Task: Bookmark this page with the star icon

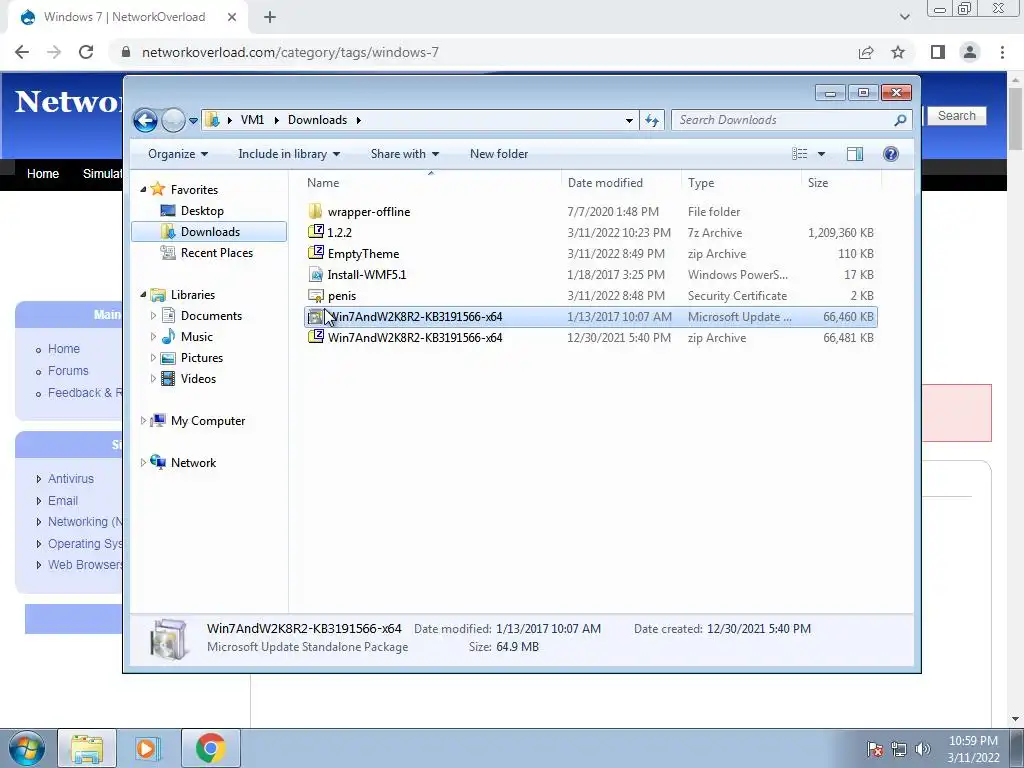Action: pyautogui.click(x=899, y=52)
